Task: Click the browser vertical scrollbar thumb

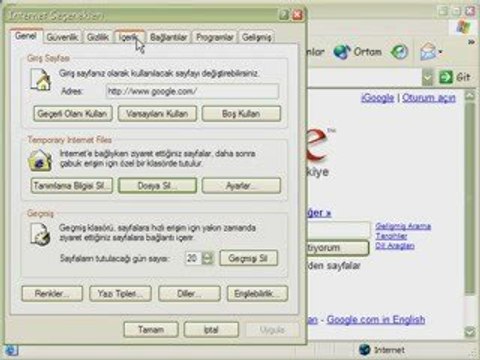Action: tap(470, 198)
